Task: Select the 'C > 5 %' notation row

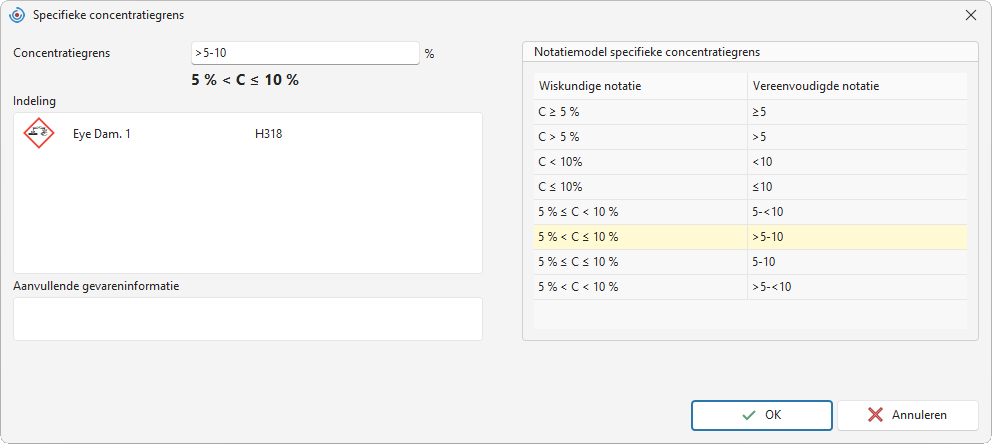Action: pyautogui.click(x=750, y=137)
